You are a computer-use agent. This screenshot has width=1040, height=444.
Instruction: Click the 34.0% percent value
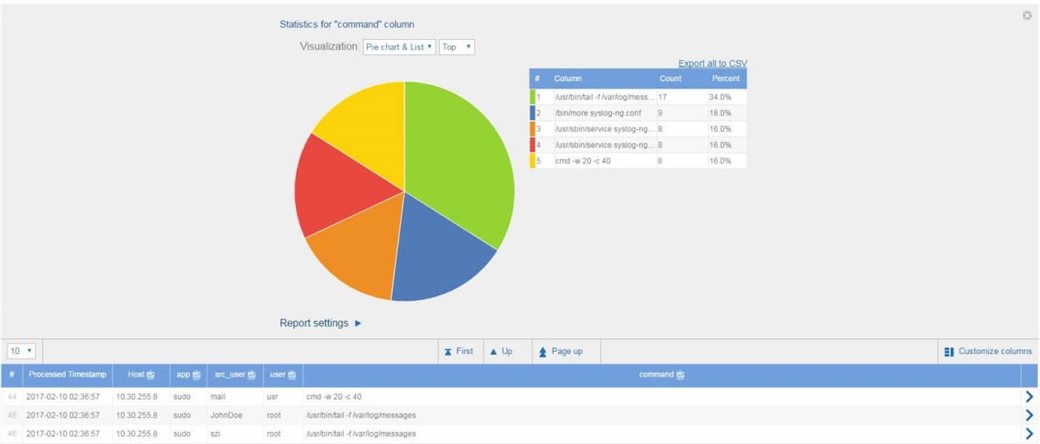(720, 97)
